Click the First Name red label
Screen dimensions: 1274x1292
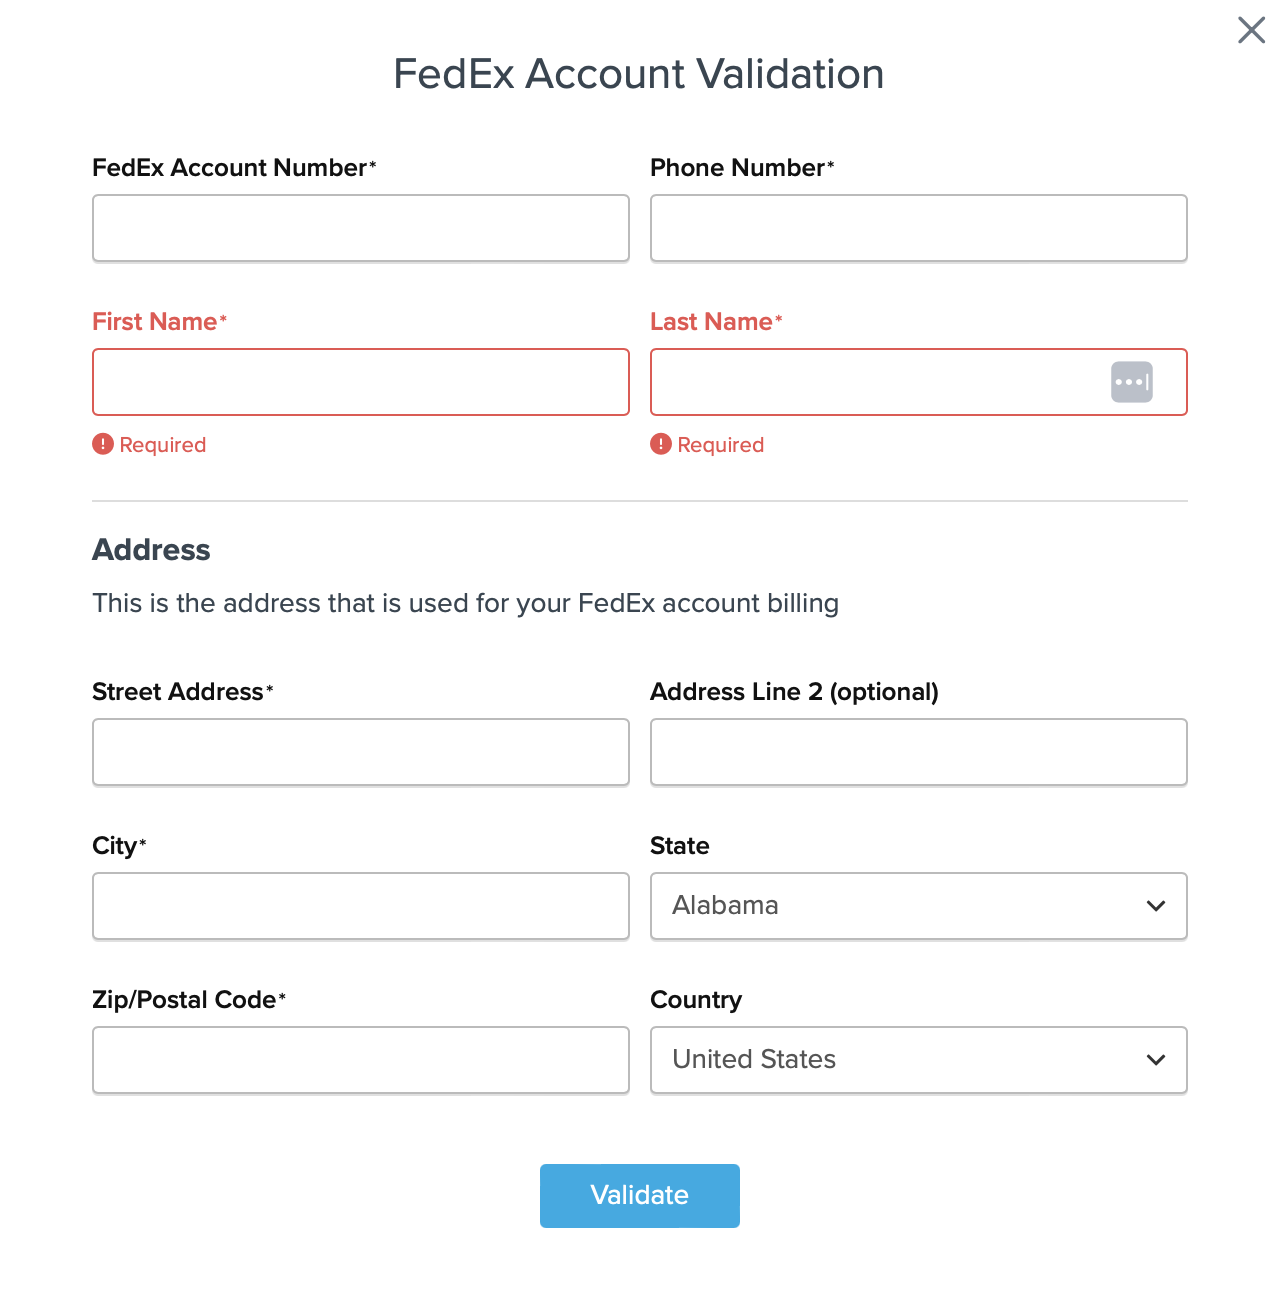point(155,322)
